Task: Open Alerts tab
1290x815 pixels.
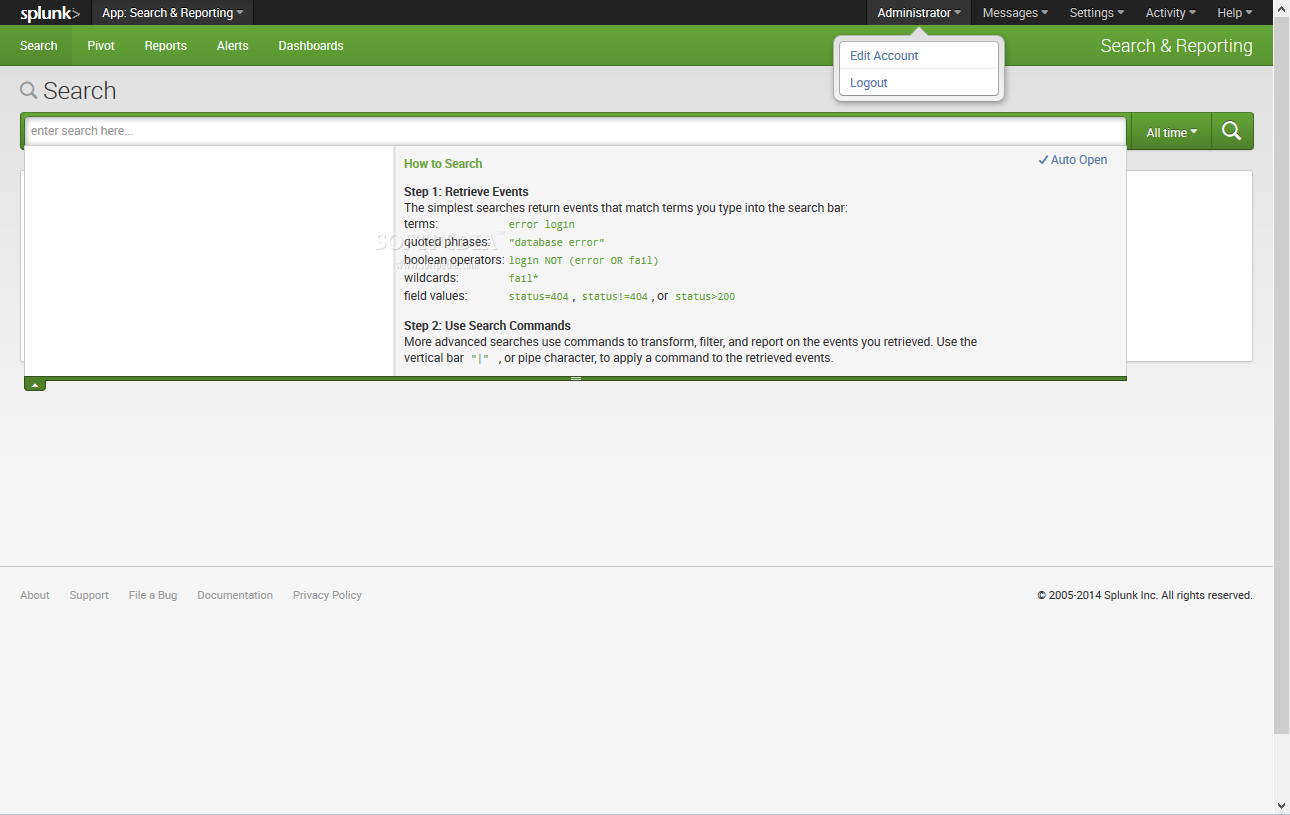Action: (233, 46)
